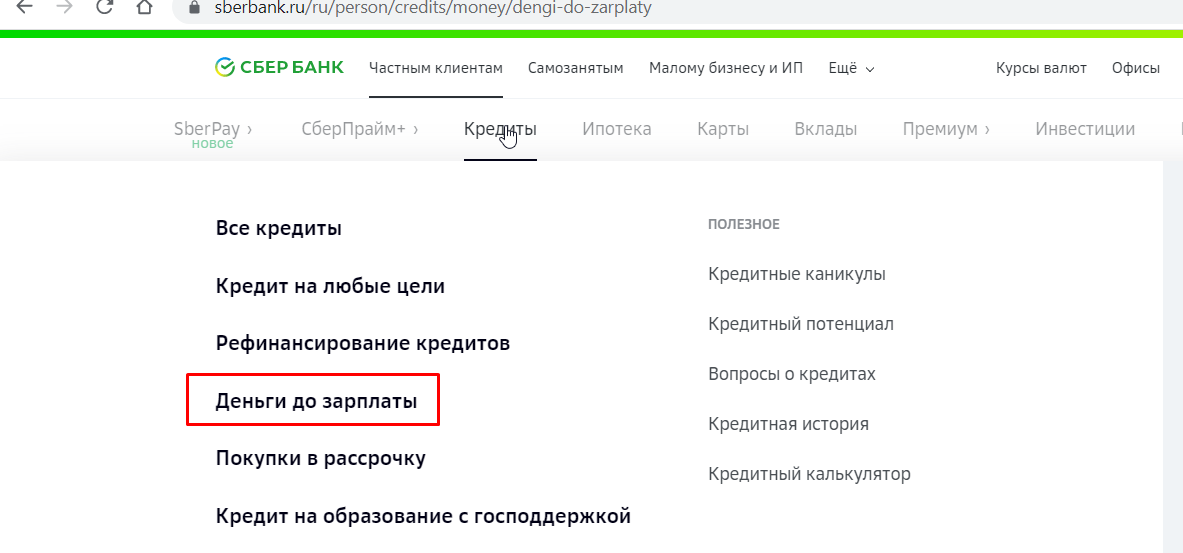Open the Вклады menu item
Viewport: 1183px width, 553px height.
(x=825, y=129)
